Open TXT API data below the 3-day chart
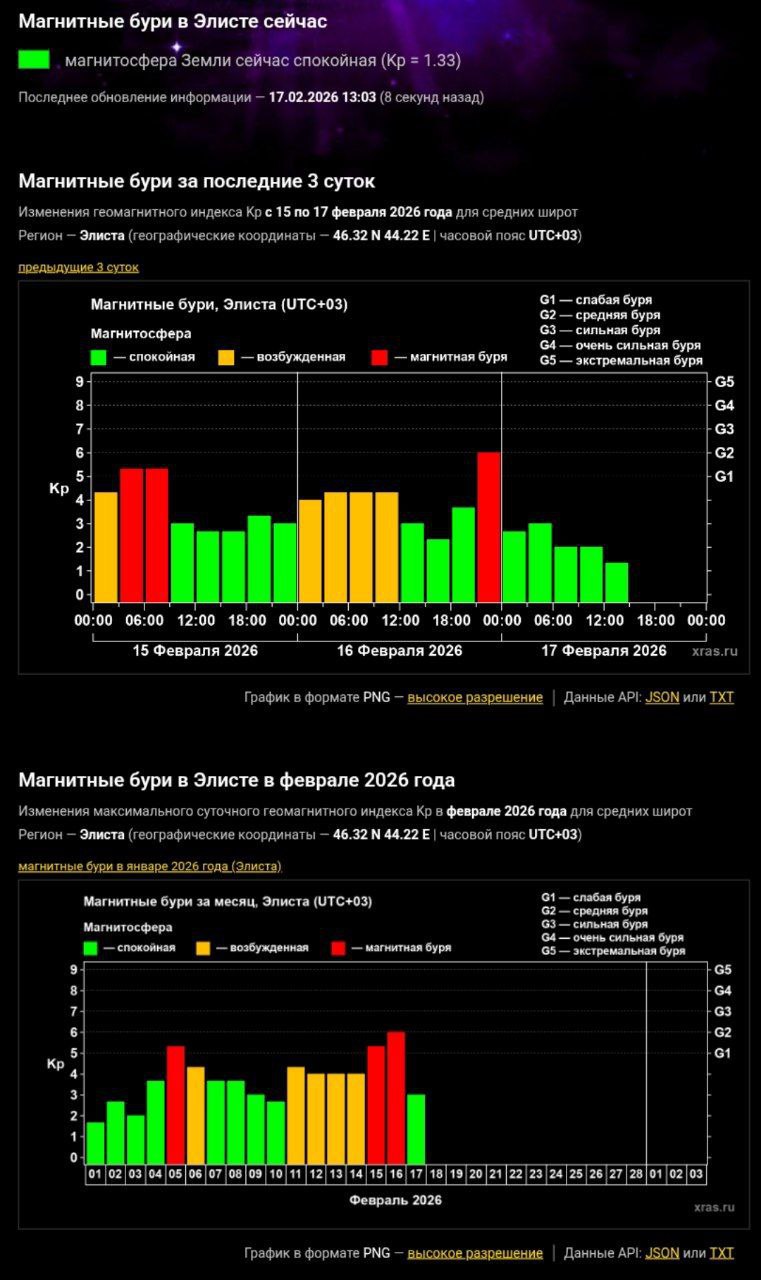 (x=721, y=697)
